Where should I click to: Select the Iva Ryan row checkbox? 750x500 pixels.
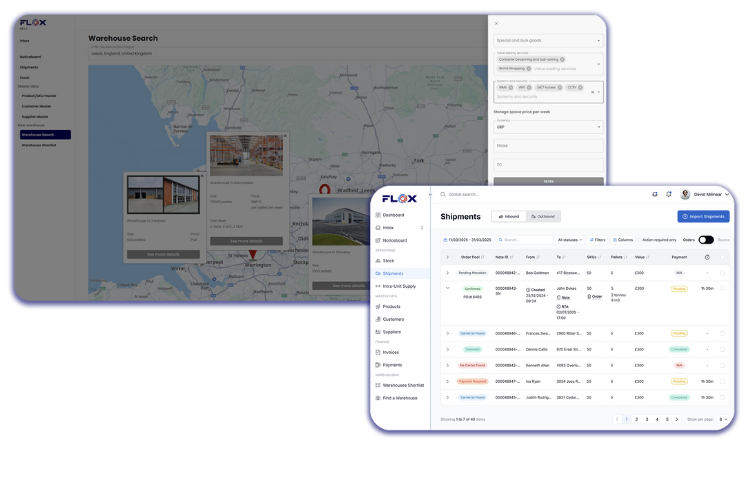[722, 381]
